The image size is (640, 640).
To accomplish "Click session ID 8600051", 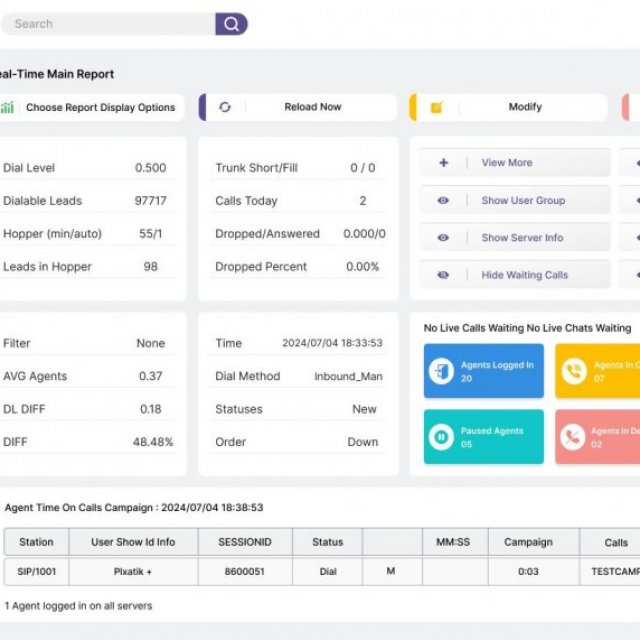I will tap(245, 571).
